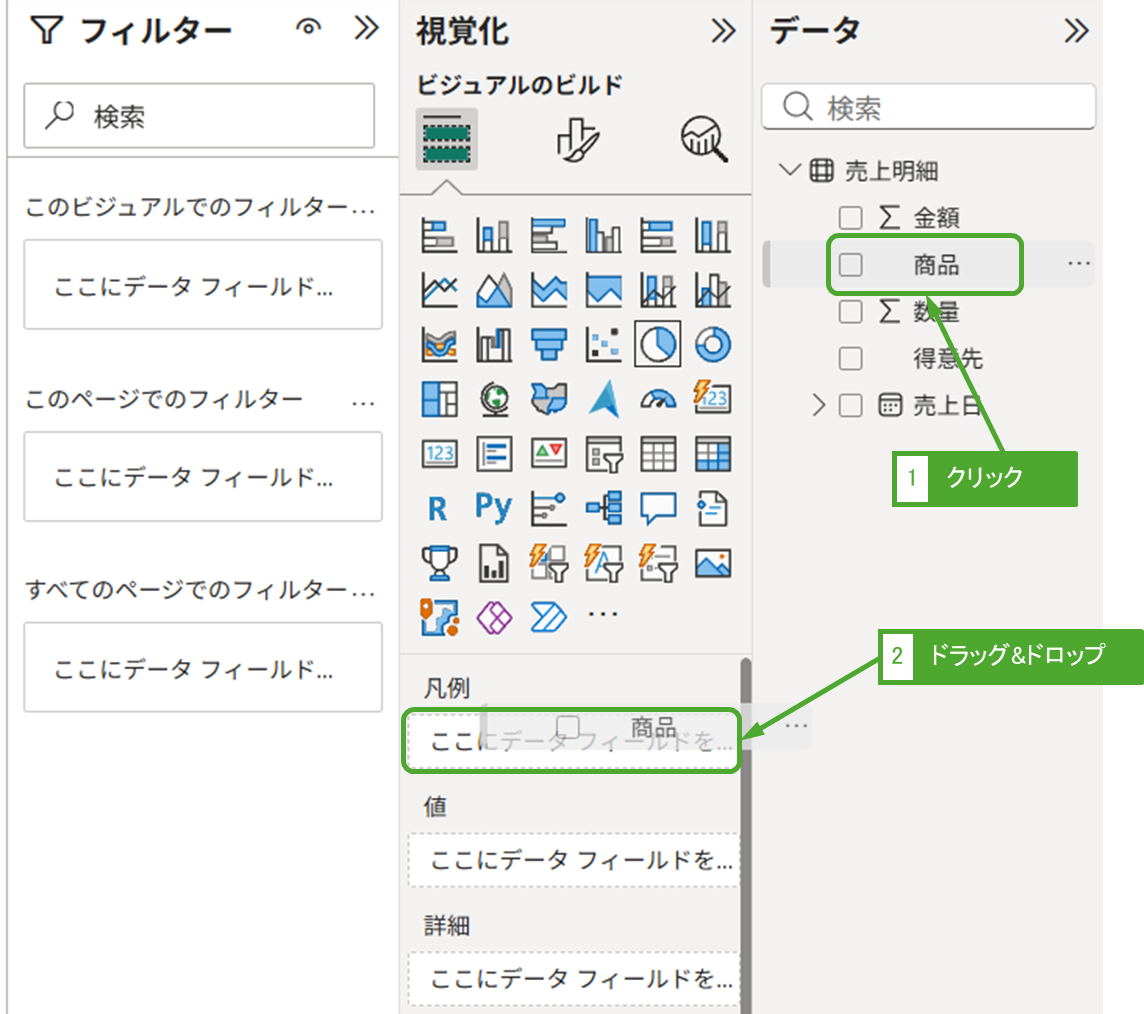Select the pie chart visual
Screen dimensions: 1144x1014
pos(658,345)
